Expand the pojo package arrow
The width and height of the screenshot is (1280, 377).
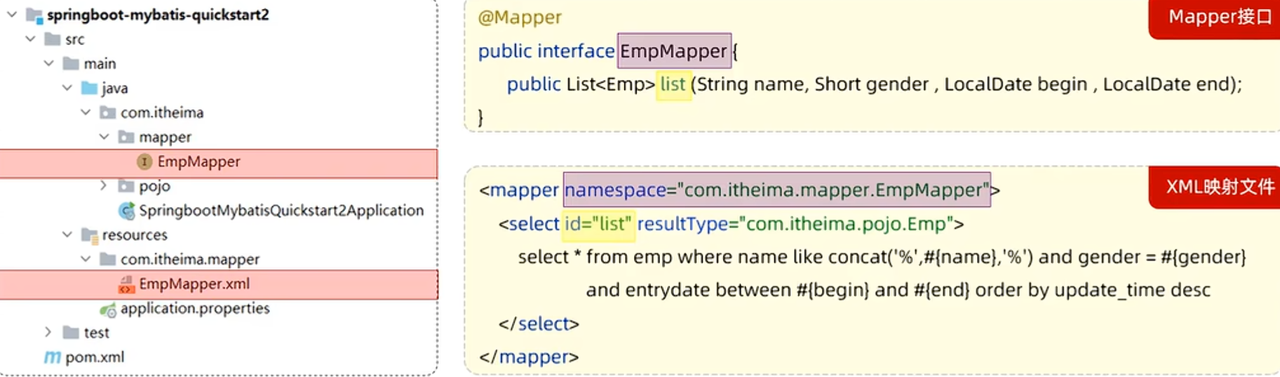[104, 186]
